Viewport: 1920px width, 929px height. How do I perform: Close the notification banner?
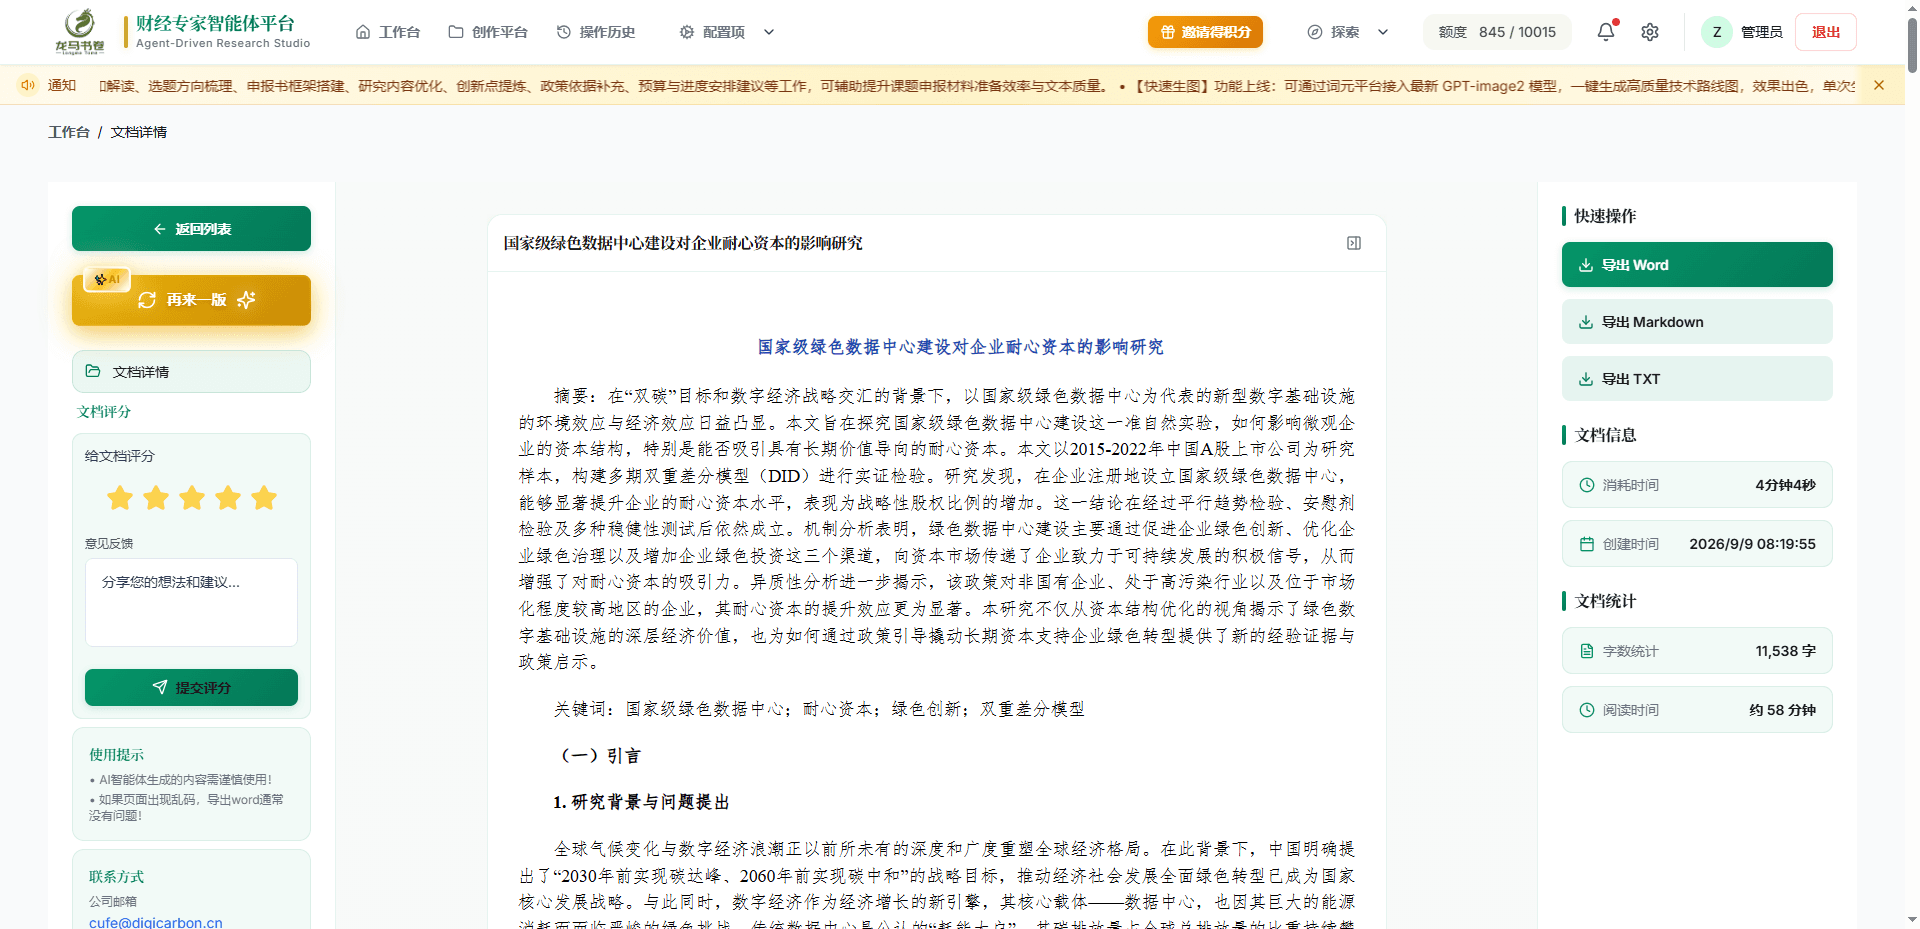[1879, 85]
